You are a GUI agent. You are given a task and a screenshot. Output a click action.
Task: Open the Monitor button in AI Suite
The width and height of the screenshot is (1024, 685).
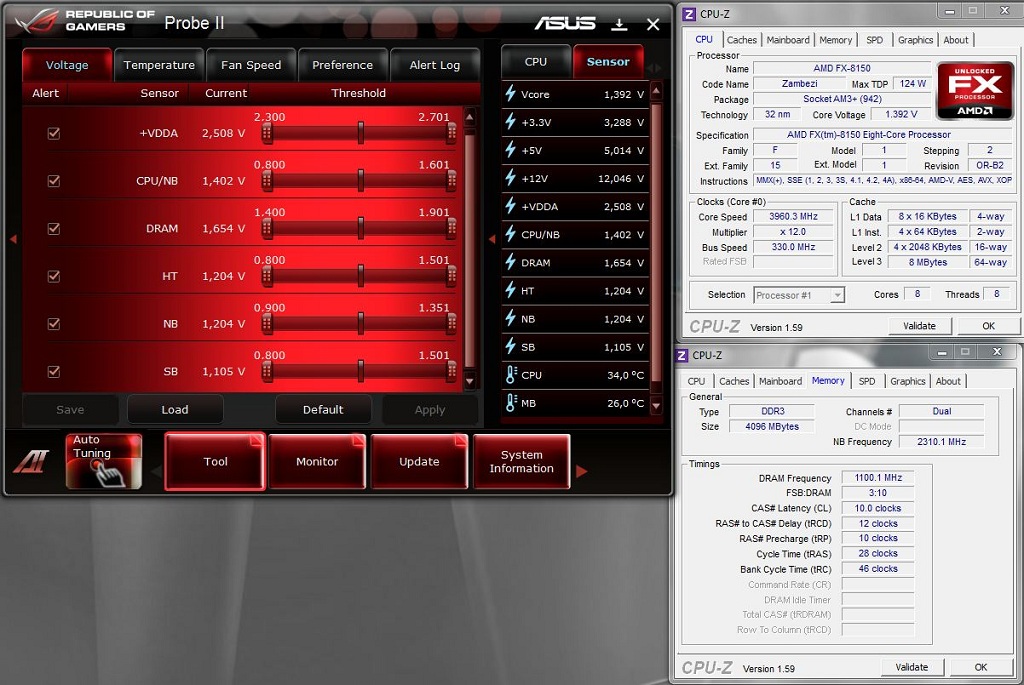[x=317, y=461]
